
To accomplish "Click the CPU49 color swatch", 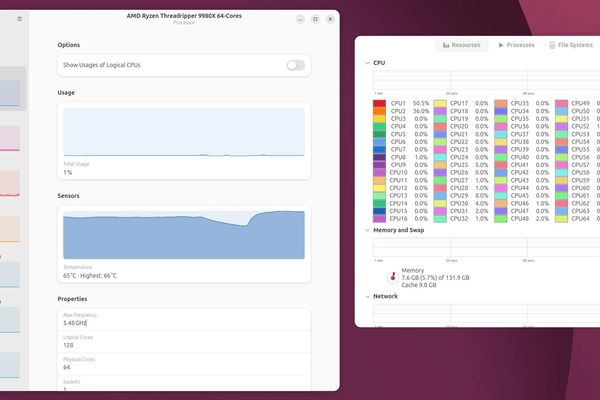I will point(561,103).
